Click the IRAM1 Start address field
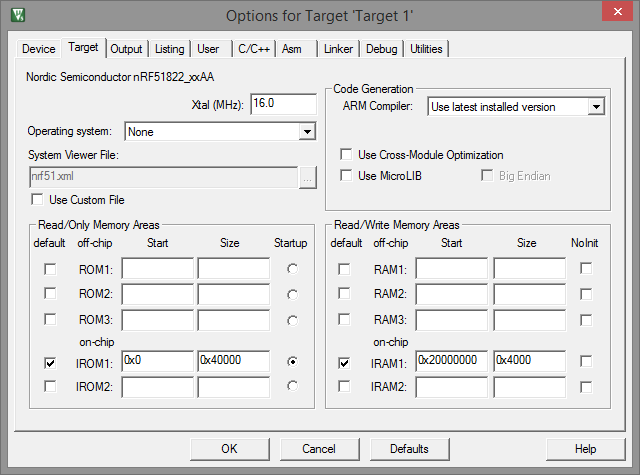This screenshot has width=640, height=475. (452, 360)
